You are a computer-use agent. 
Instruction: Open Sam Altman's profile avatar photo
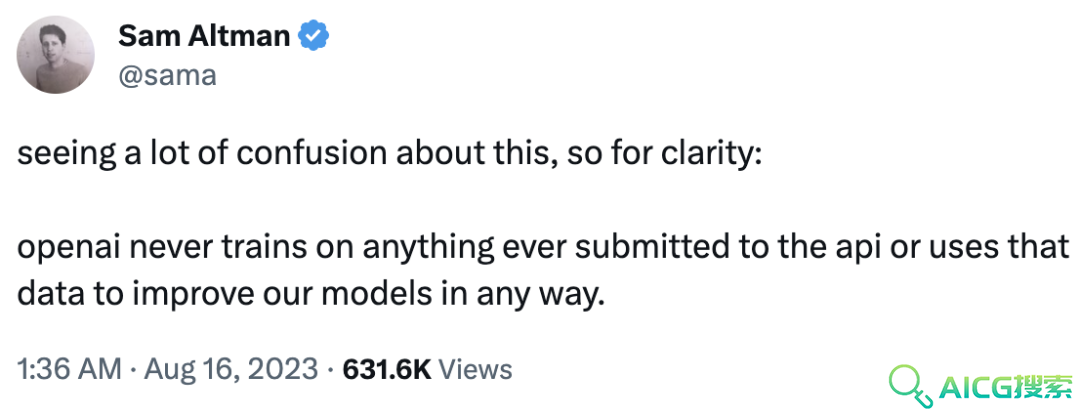point(55,54)
